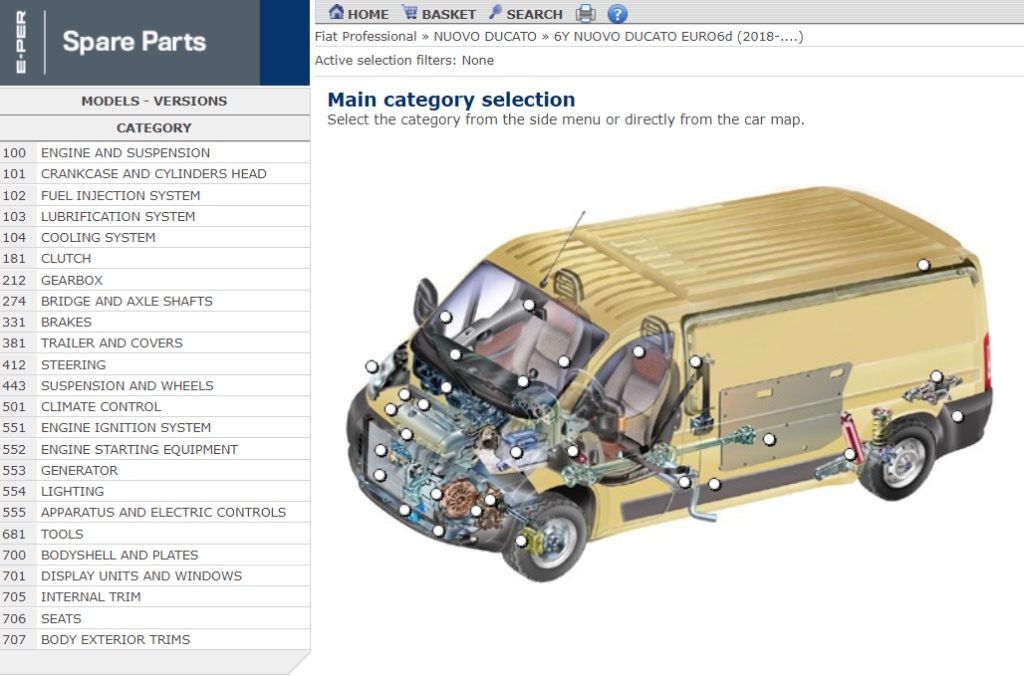
Task: Click the 'Active selection filters: None' text
Action: [x=404, y=61]
